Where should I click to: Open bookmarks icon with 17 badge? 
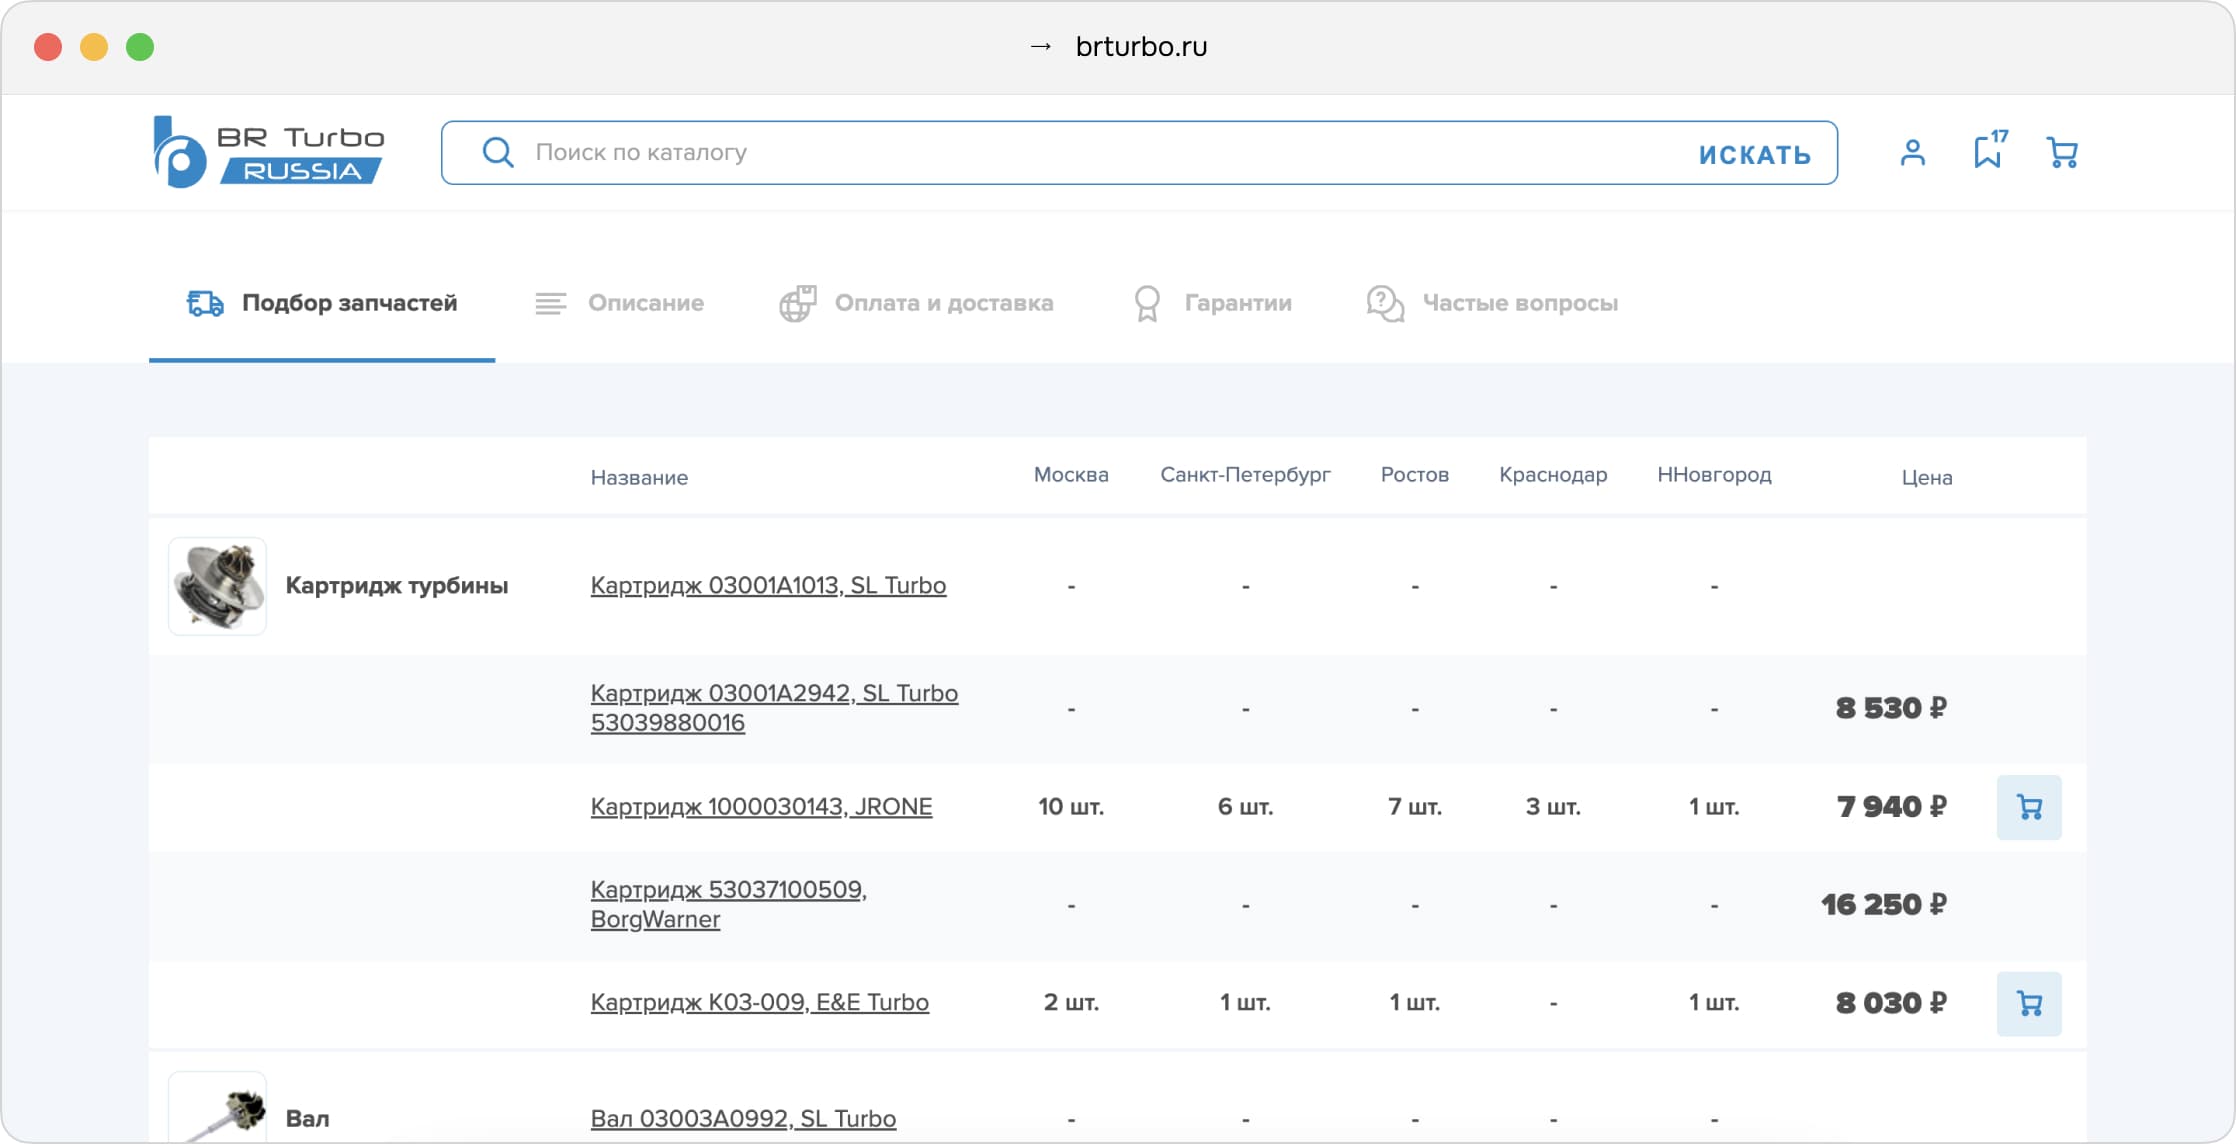coord(1988,152)
